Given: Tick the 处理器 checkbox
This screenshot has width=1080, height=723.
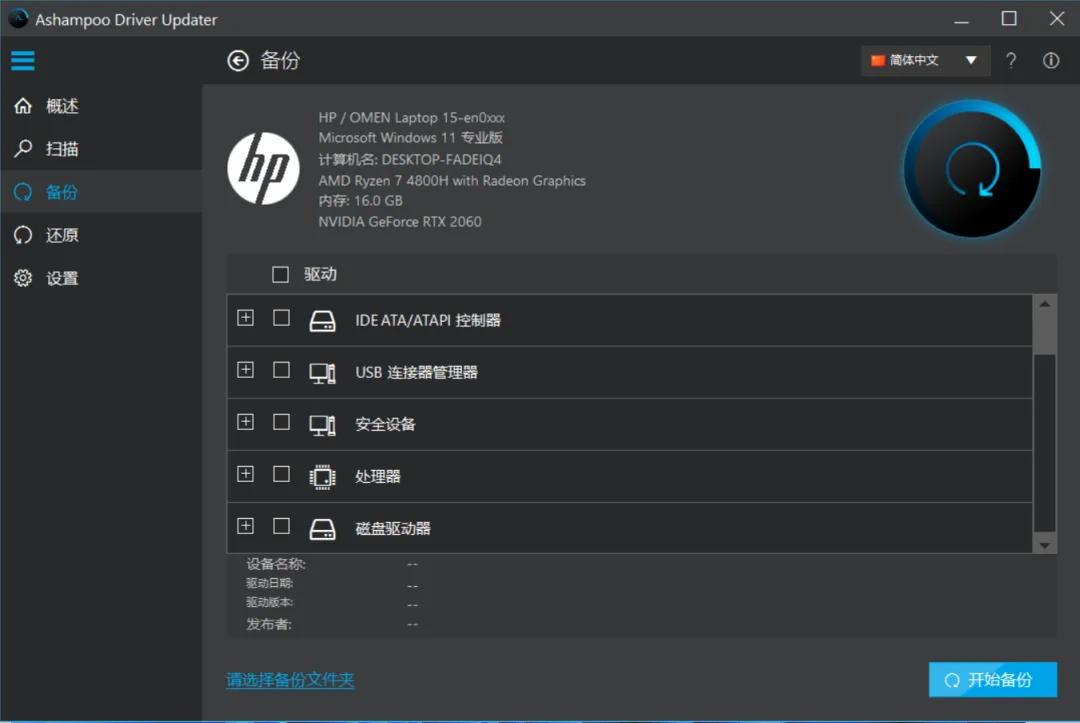Looking at the screenshot, I should coord(281,474).
